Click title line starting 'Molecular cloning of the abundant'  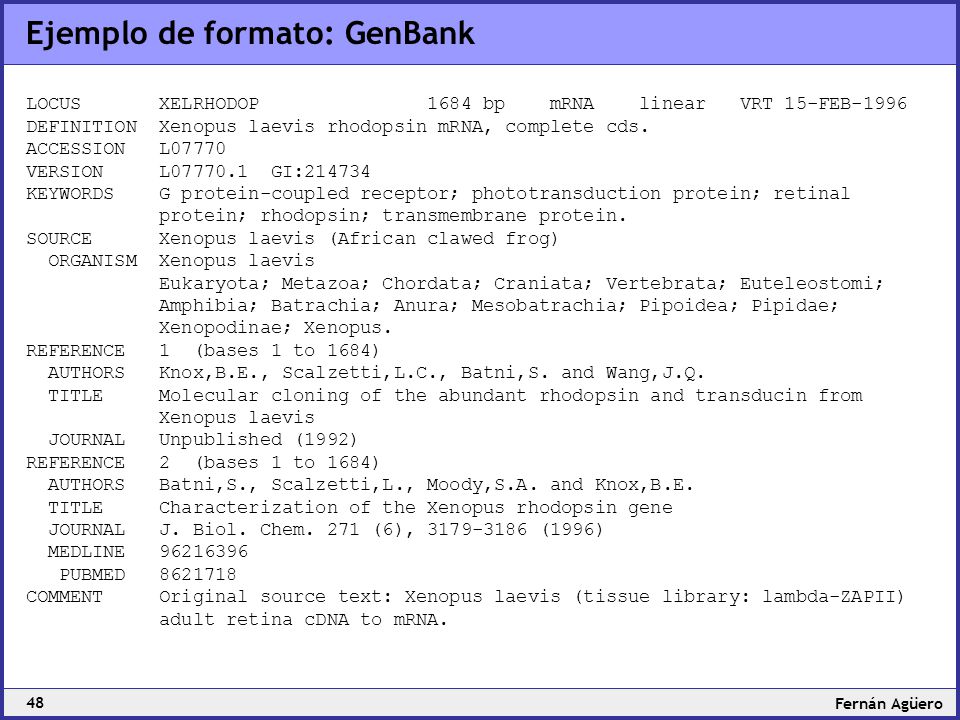pos(511,396)
